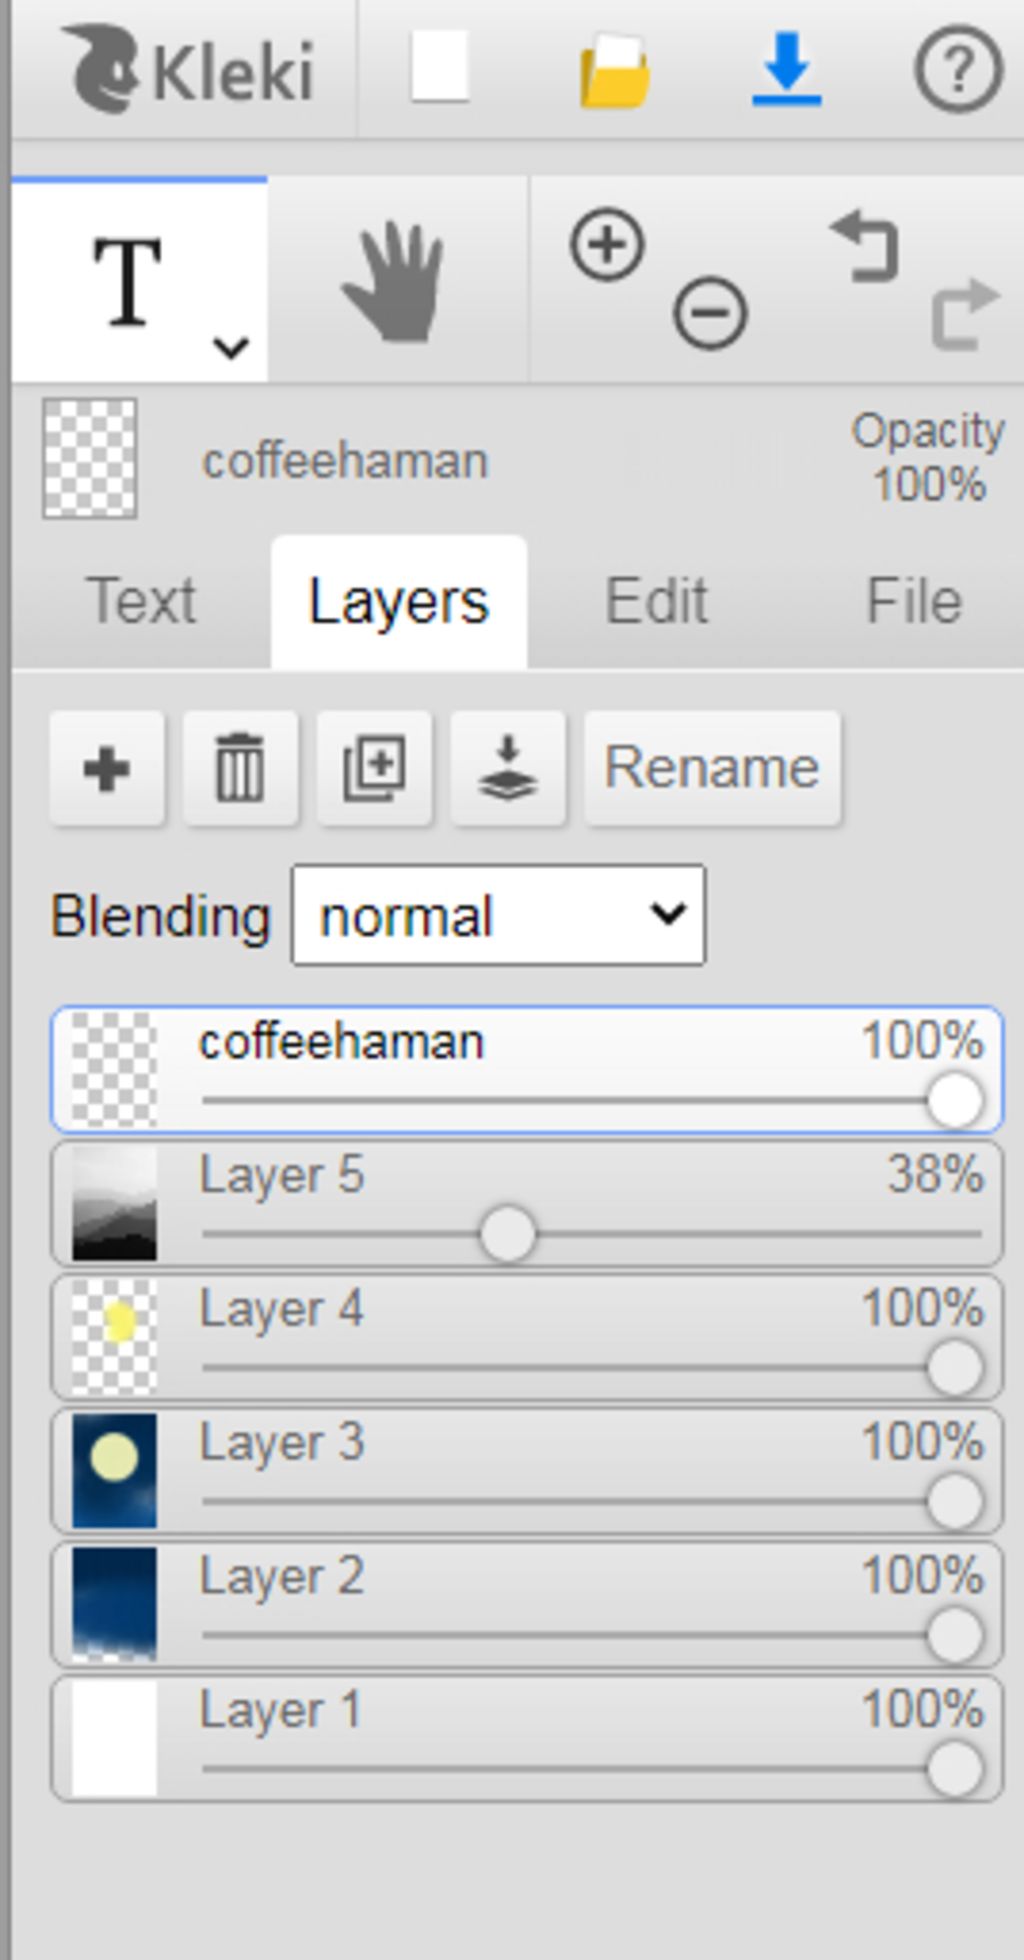Select the Hand pan tool
1024x1960 pixels.
tap(397, 281)
